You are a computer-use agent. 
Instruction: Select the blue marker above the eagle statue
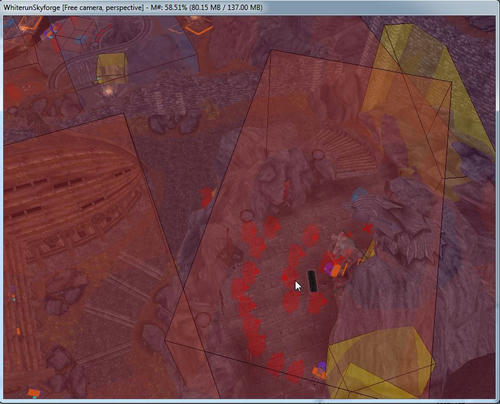(359, 194)
